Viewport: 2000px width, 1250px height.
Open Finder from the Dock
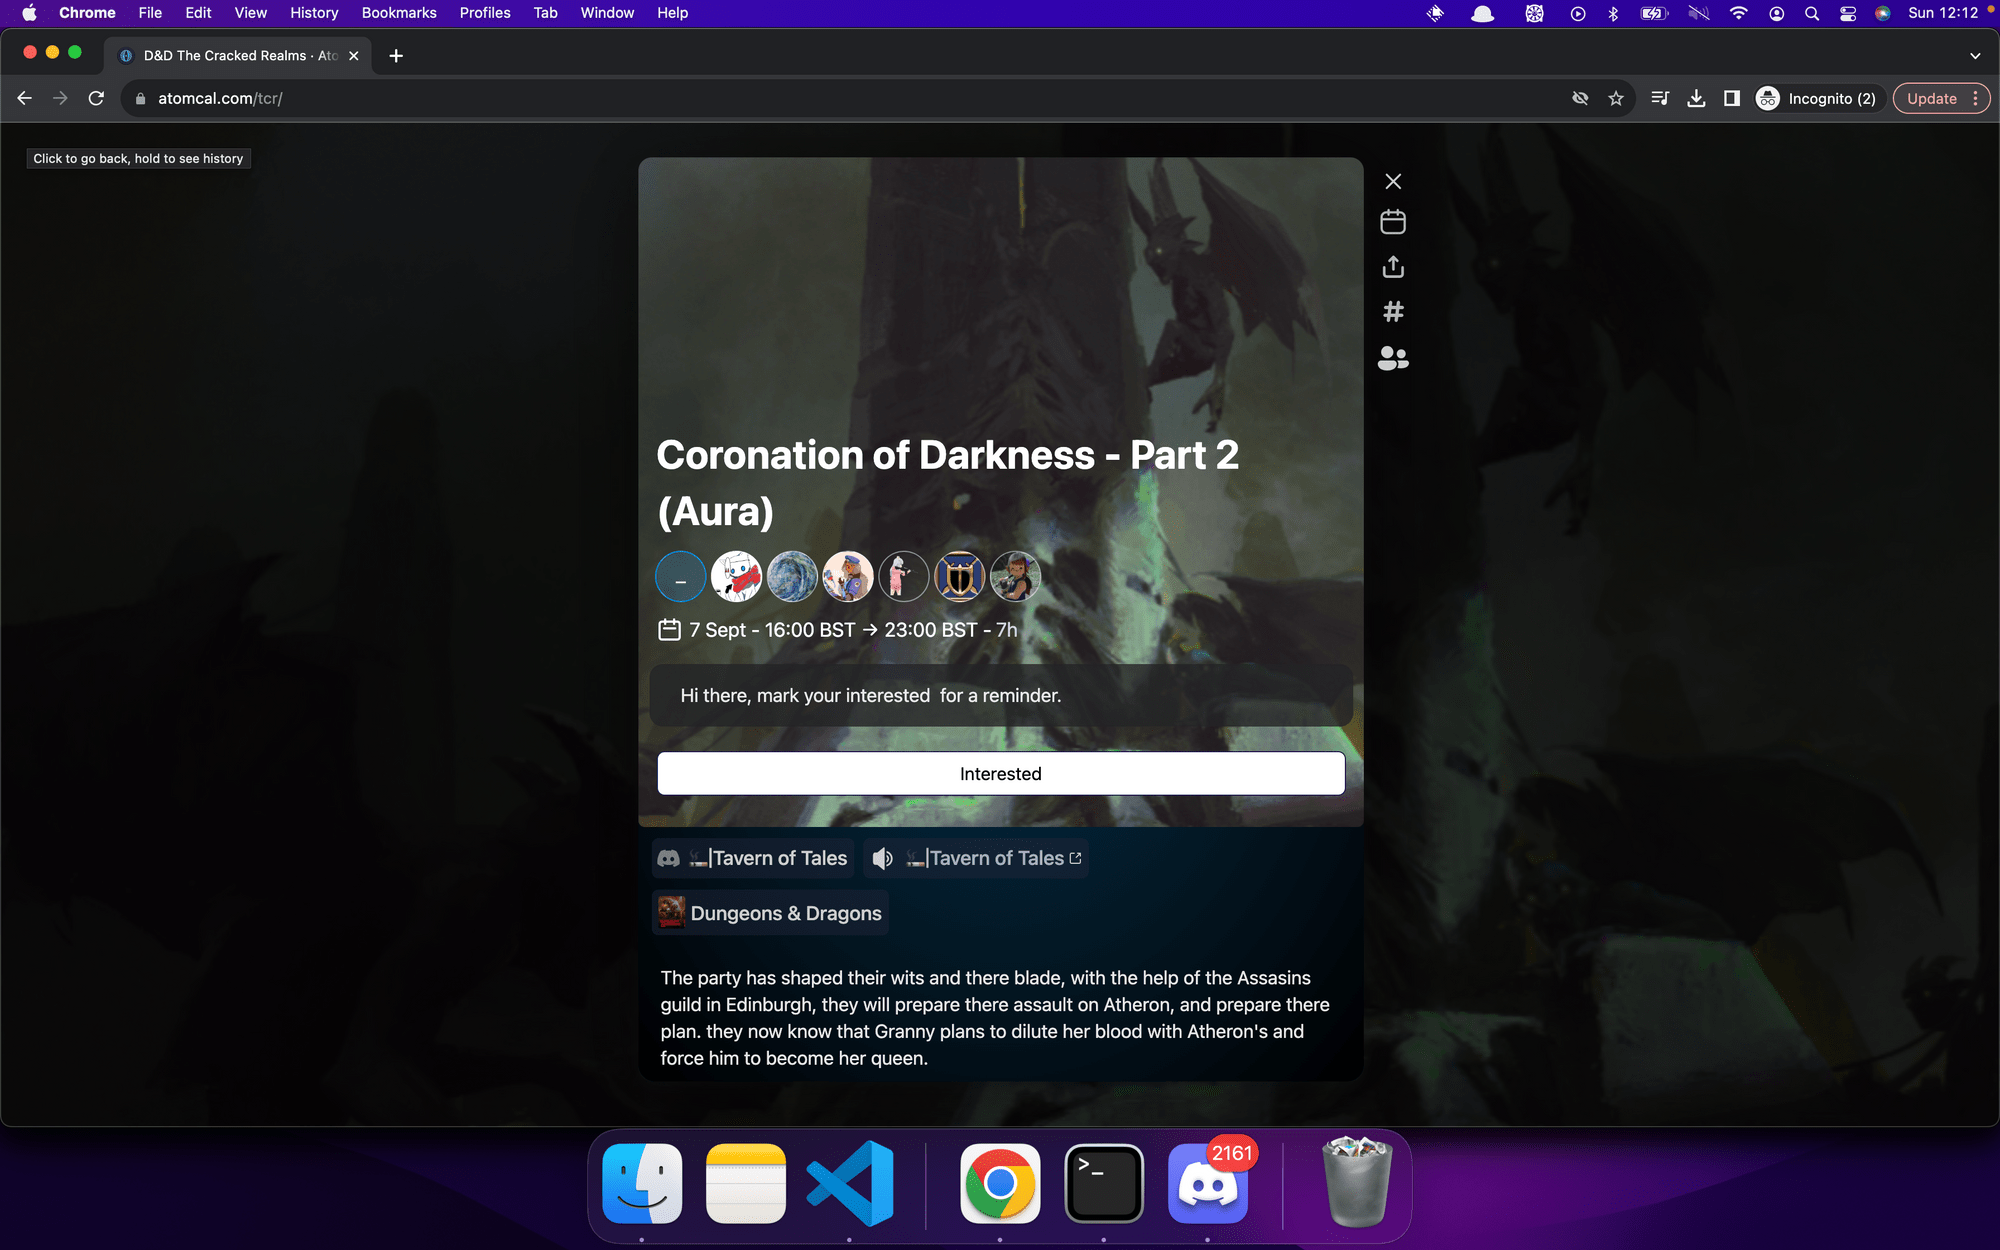click(x=642, y=1184)
